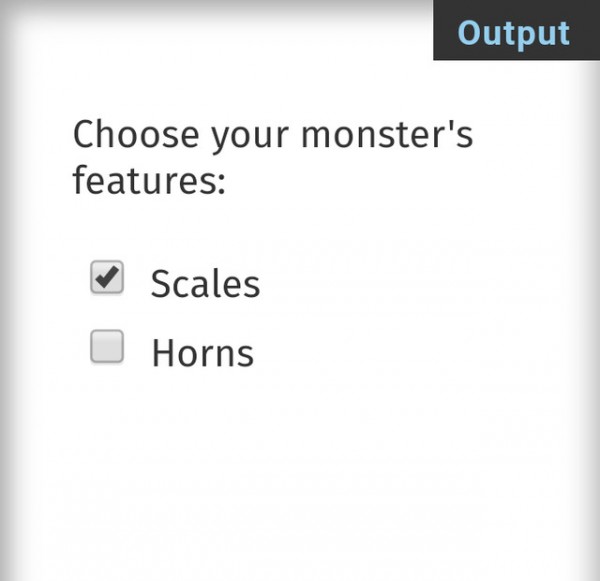This screenshot has height=581, width=600.
Task: Click the "Scales" label text
Action: (205, 284)
